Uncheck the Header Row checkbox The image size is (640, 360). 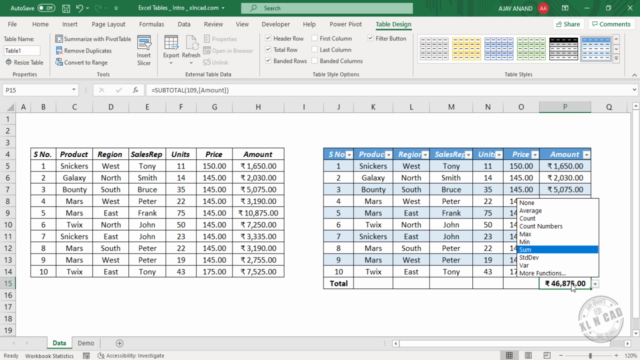[268, 38]
